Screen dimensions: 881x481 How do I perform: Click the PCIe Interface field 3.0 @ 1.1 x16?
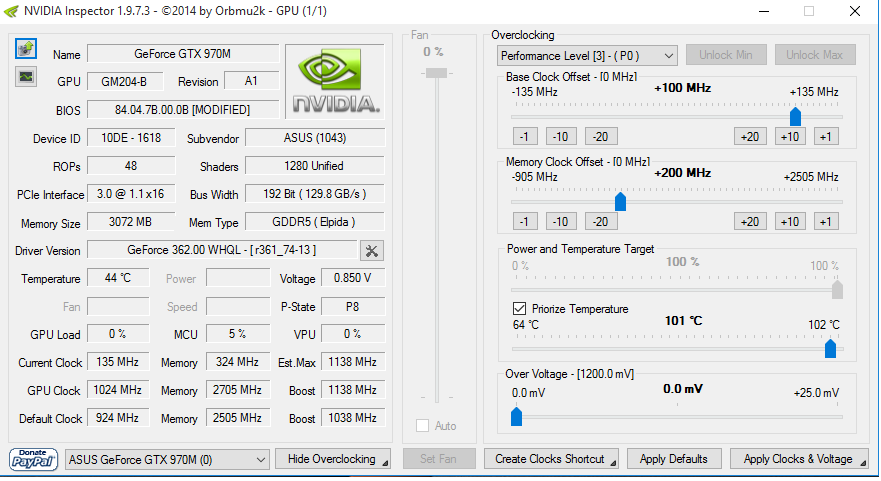point(131,194)
